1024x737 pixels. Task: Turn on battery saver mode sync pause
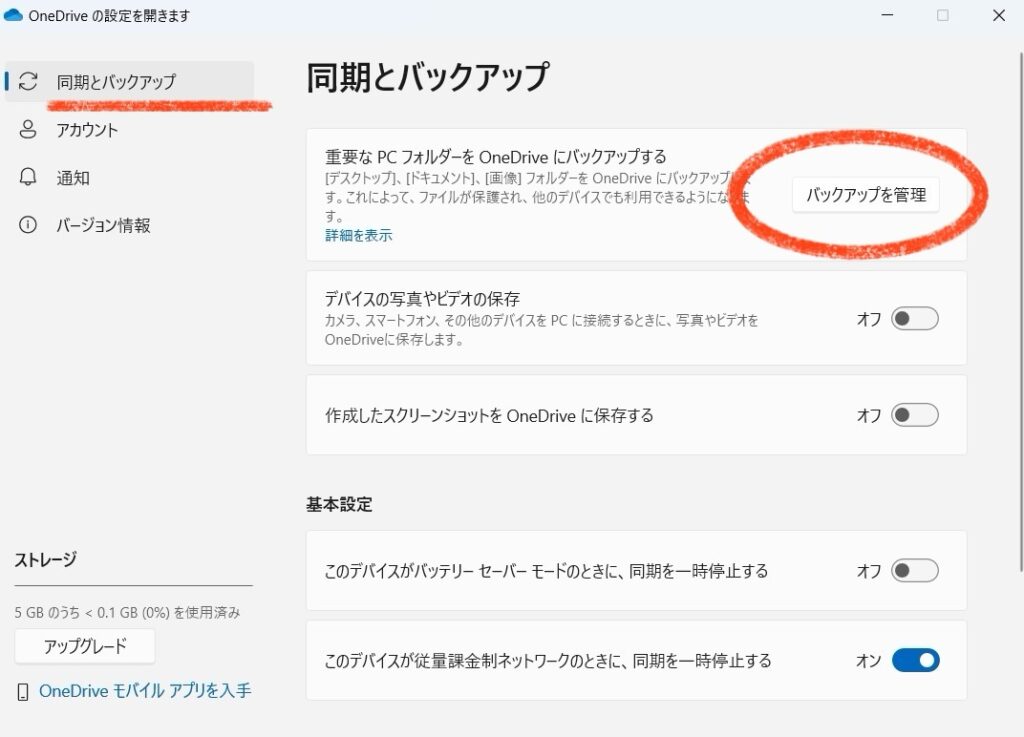[915, 571]
